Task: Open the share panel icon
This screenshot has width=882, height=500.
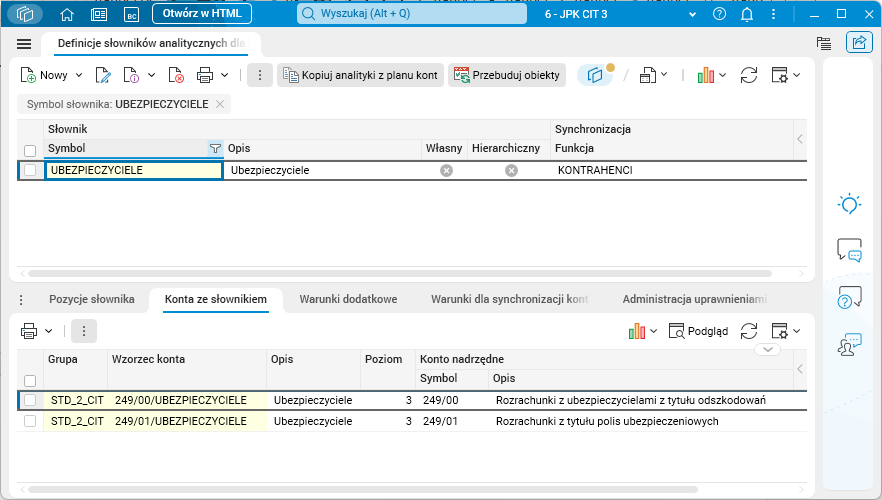Action: pos(859,43)
